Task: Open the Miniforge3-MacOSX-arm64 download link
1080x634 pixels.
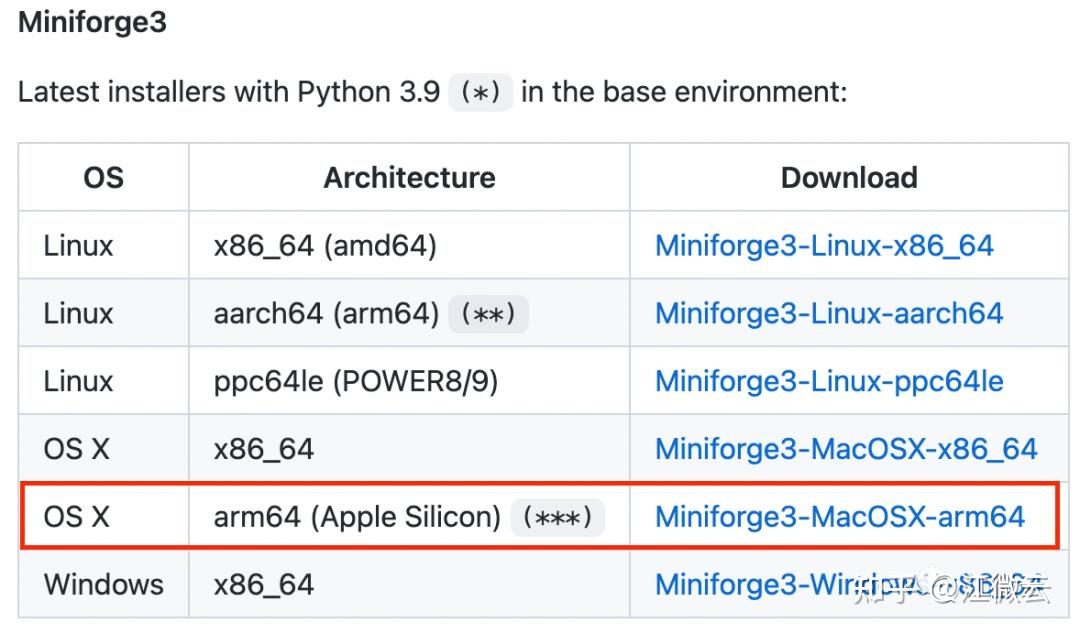Action: (x=840, y=517)
